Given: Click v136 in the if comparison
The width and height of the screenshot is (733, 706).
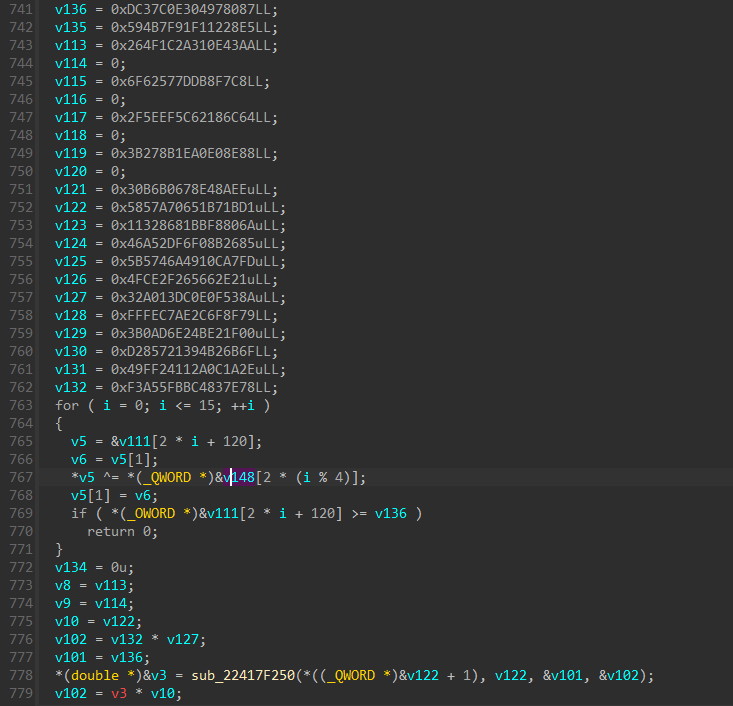Looking at the screenshot, I should [395, 513].
